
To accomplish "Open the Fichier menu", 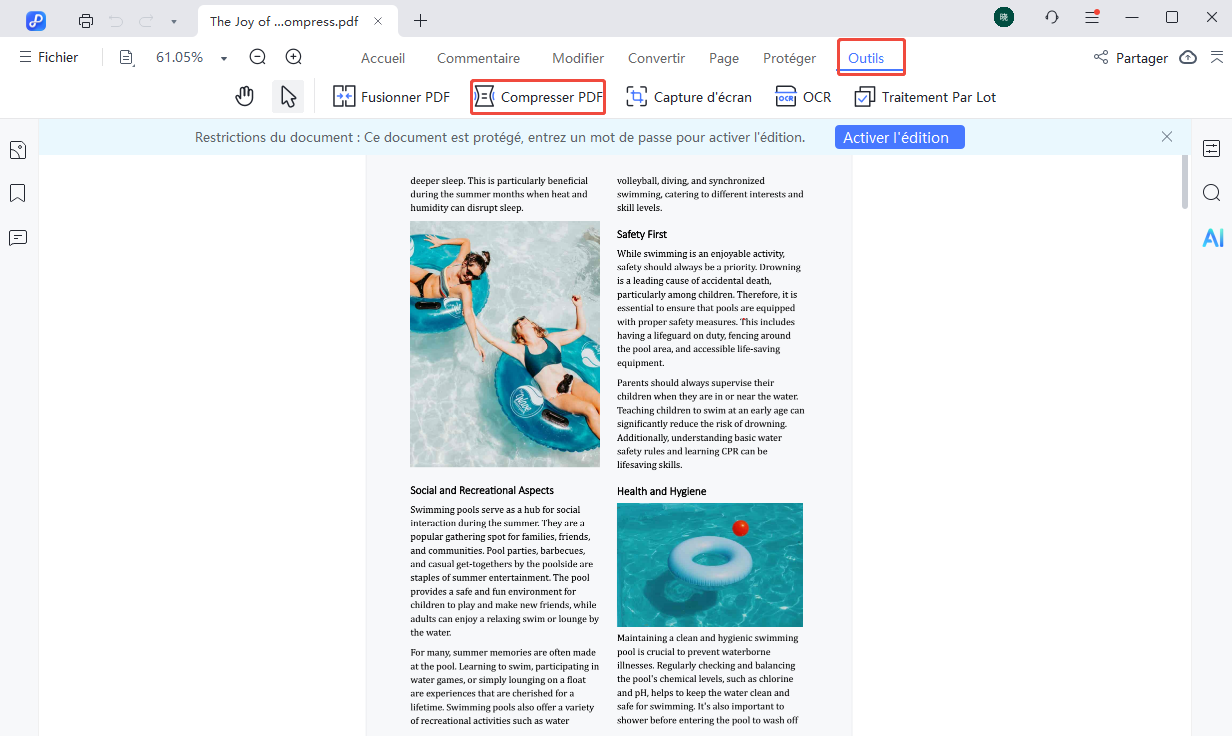I will [x=49, y=57].
